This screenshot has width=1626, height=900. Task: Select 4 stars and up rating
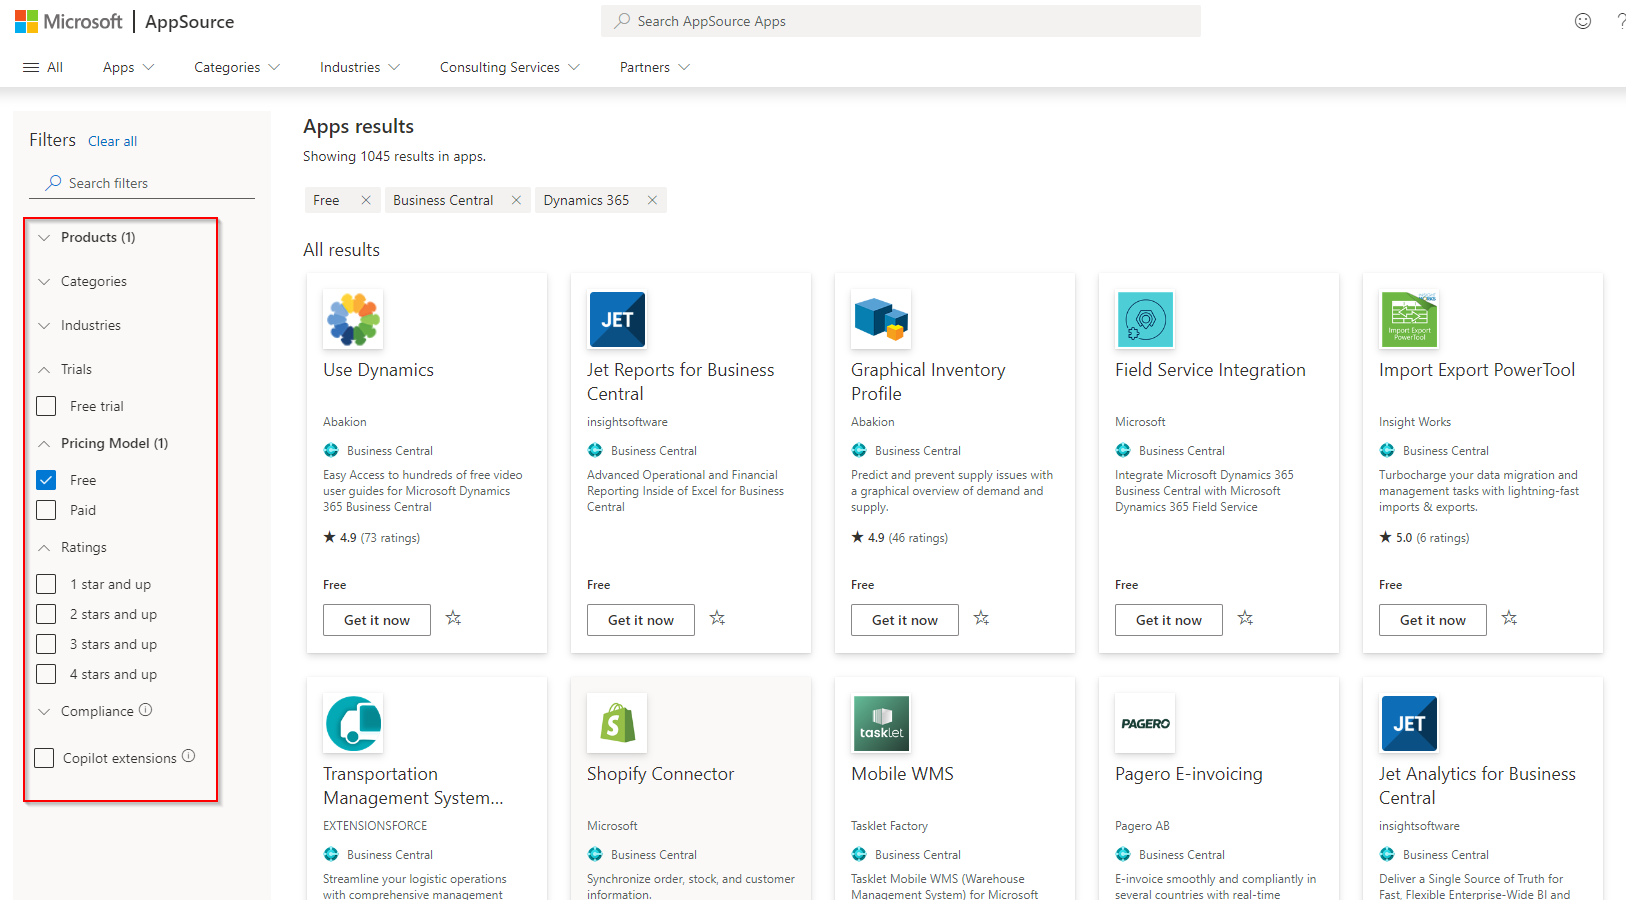pyautogui.click(x=46, y=674)
